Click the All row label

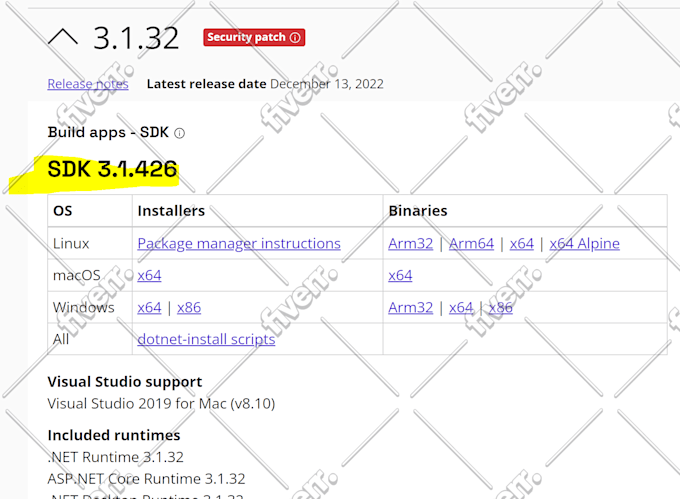(x=61, y=339)
